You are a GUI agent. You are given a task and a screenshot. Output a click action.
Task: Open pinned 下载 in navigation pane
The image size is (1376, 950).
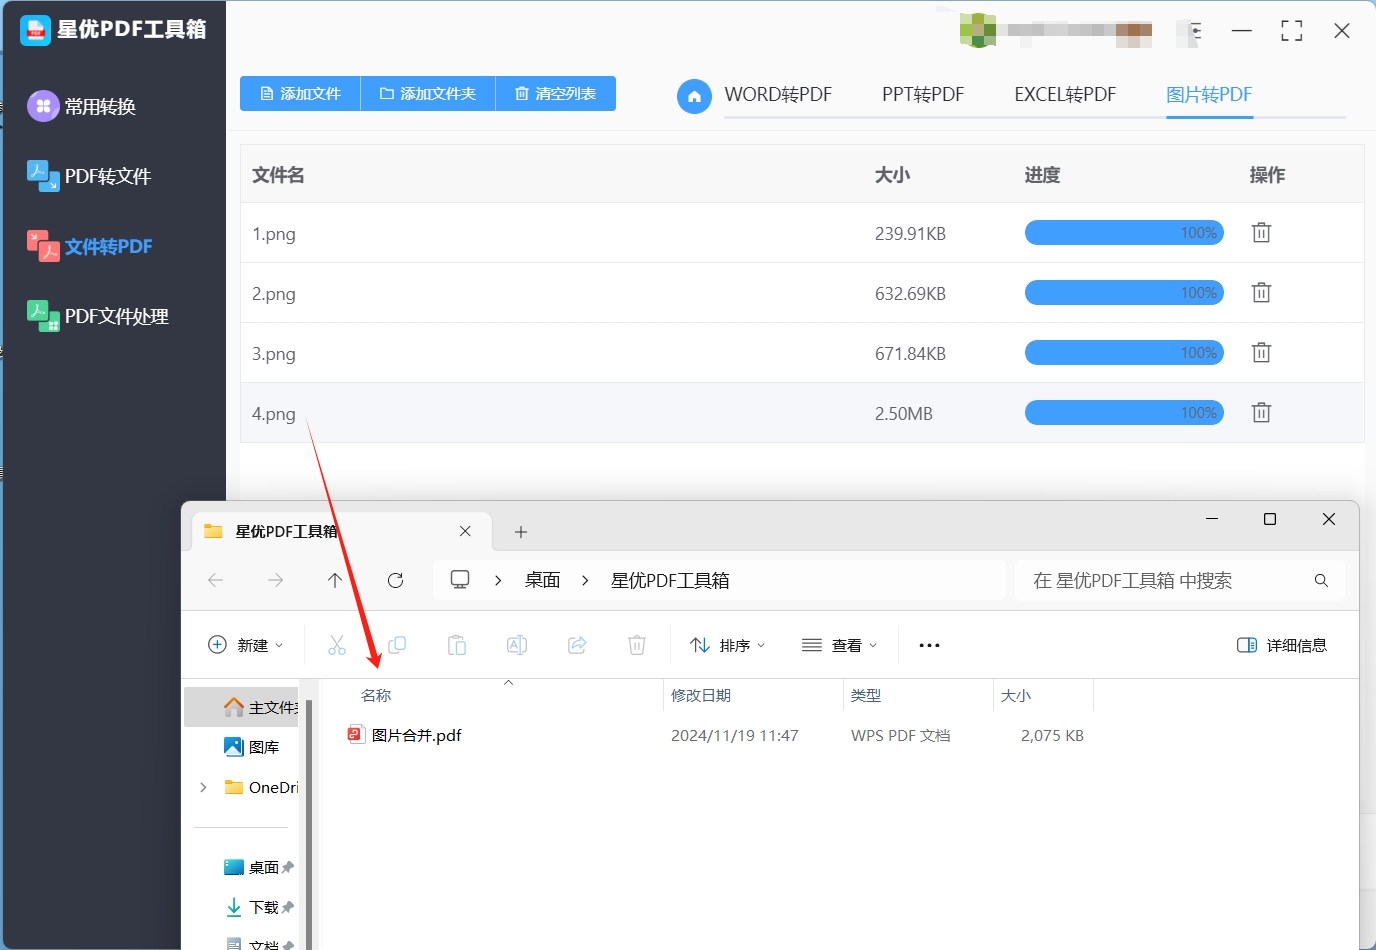pyautogui.click(x=259, y=907)
